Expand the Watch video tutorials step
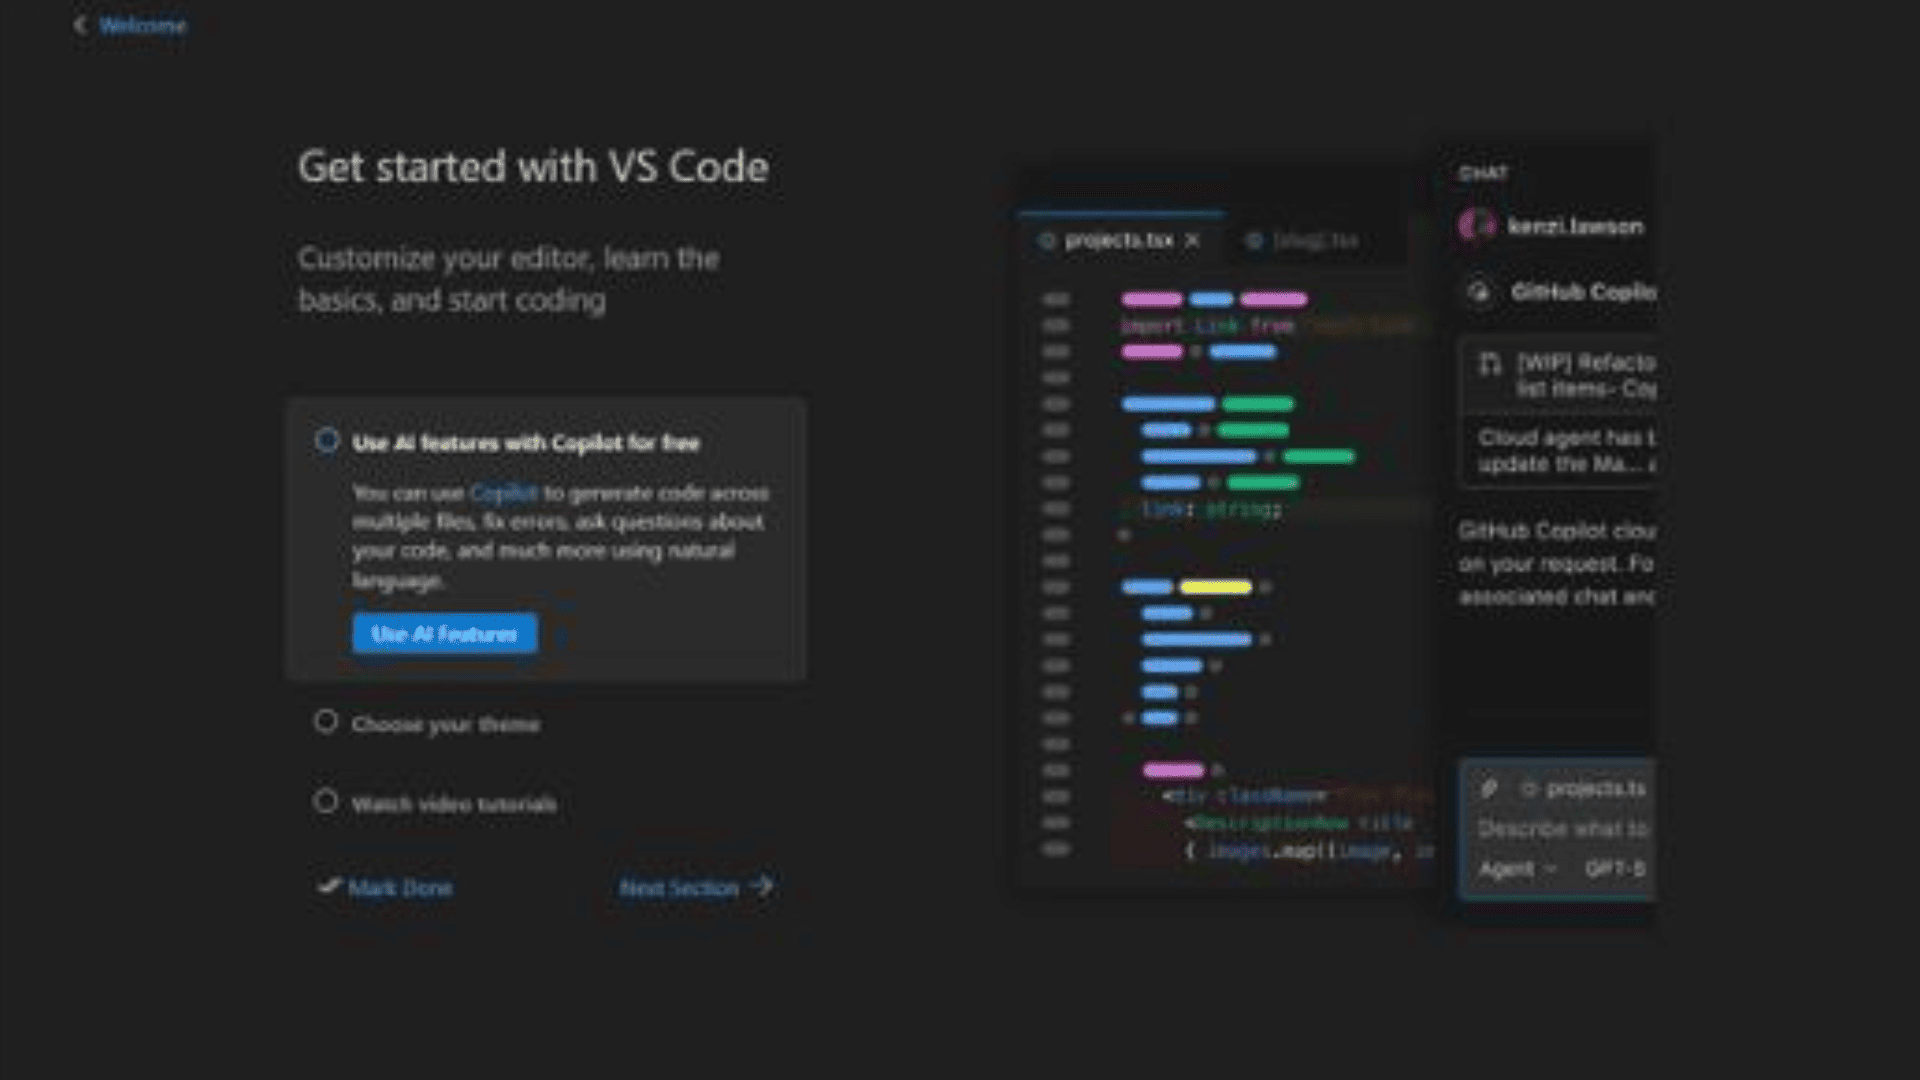Viewport: 1920px width, 1080px height. pyautogui.click(x=454, y=804)
